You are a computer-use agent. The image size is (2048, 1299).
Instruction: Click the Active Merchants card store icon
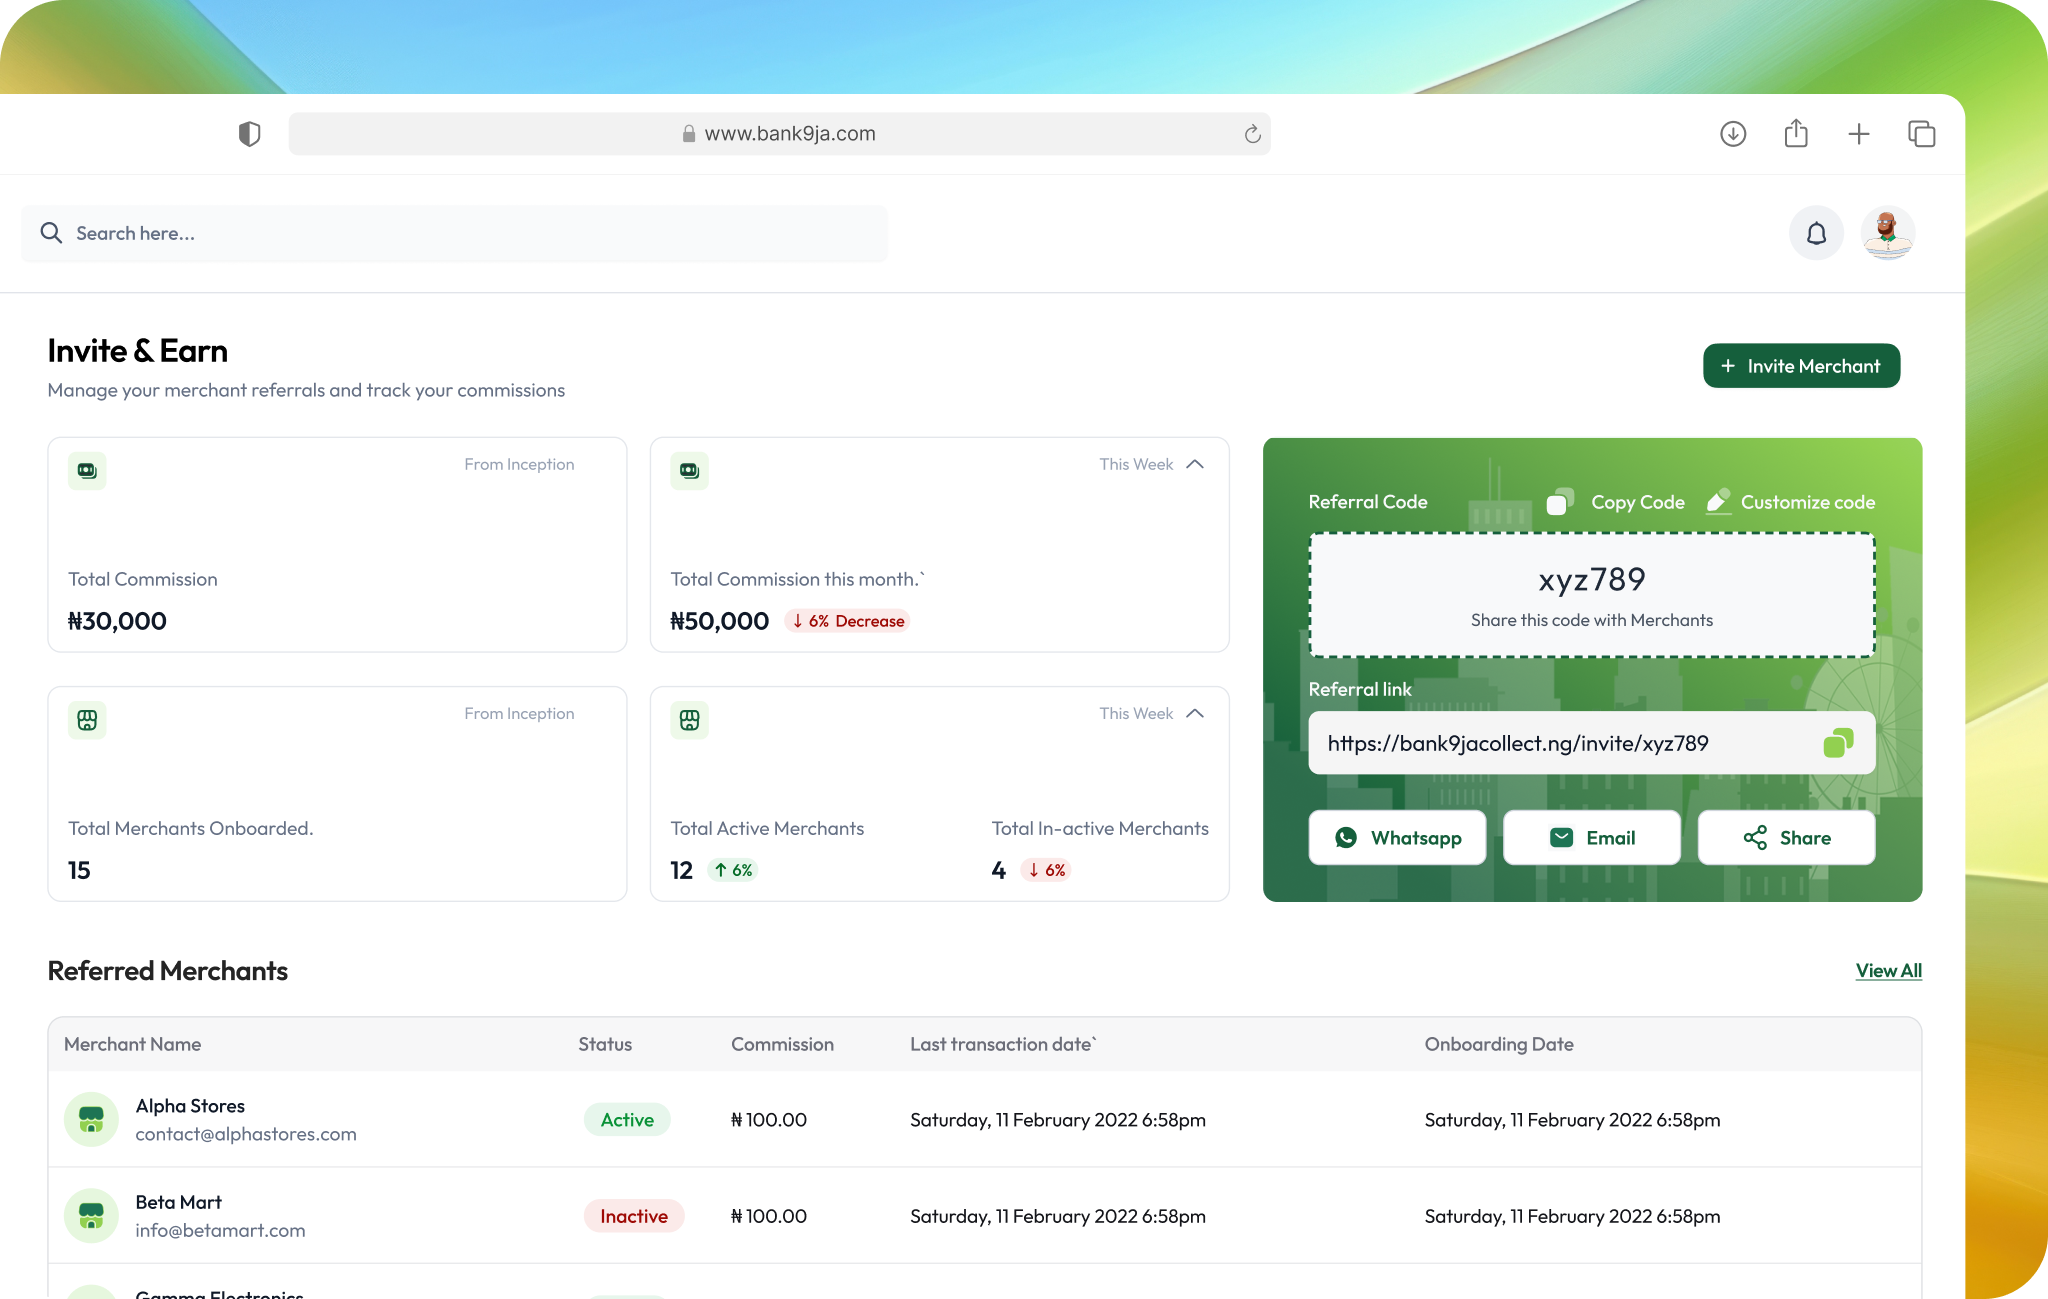pyautogui.click(x=689, y=719)
